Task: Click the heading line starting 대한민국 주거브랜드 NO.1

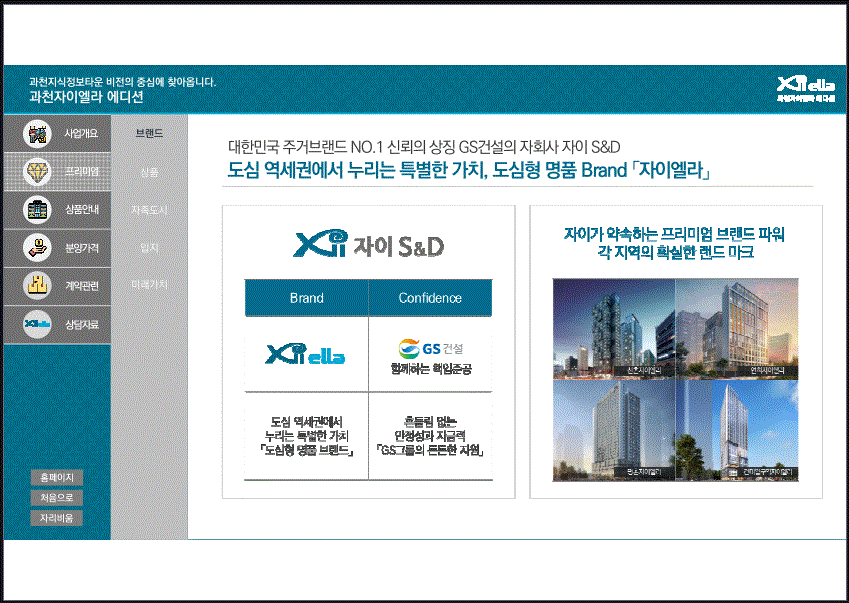Action: pyautogui.click(x=424, y=147)
